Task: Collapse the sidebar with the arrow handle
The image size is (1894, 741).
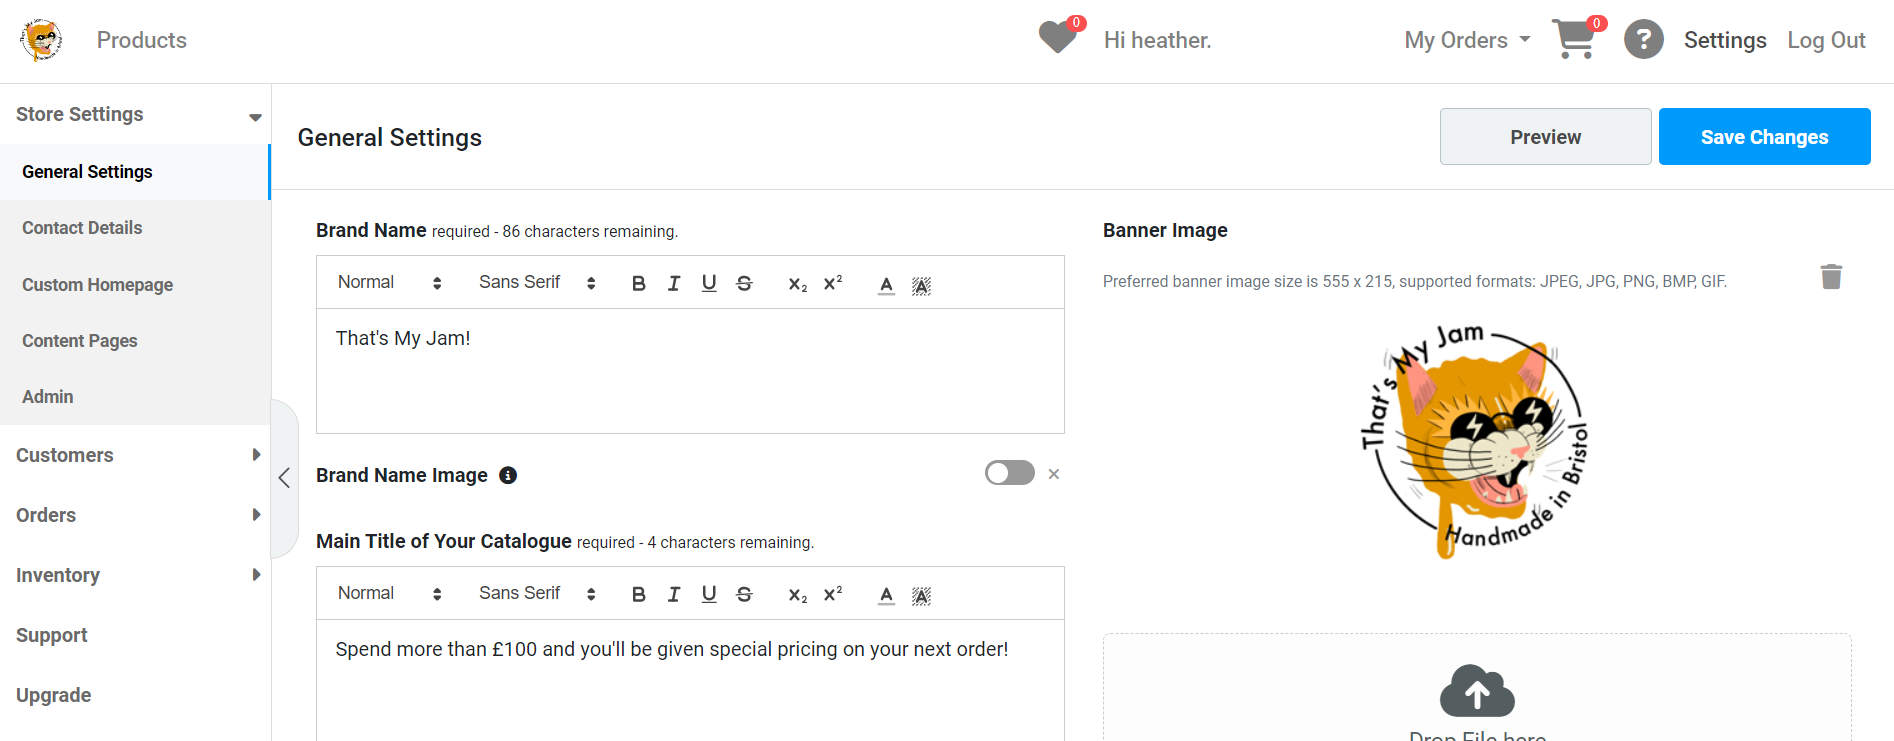Action: (x=285, y=478)
